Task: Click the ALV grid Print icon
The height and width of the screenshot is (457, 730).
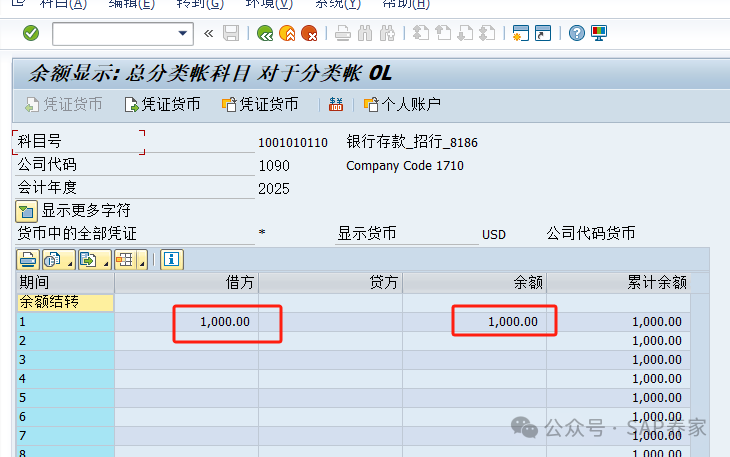Action: (28, 260)
